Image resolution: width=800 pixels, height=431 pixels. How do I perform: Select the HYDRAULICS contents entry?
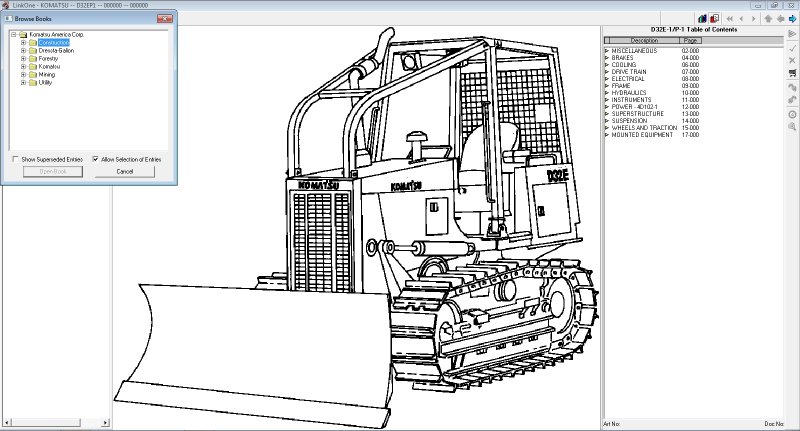click(629, 93)
